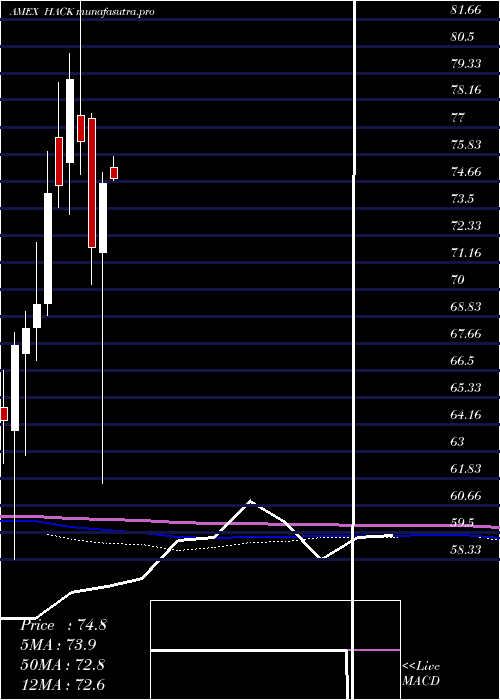Viewport: 500px width, 700px height.
Task: Click the <<Live MACD label
Action: [x=421, y=673]
